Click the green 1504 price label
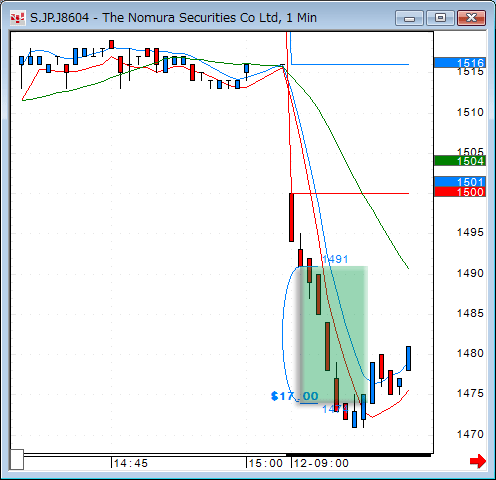The width and height of the screenshot is (496, 480). (x=460, y=161)
